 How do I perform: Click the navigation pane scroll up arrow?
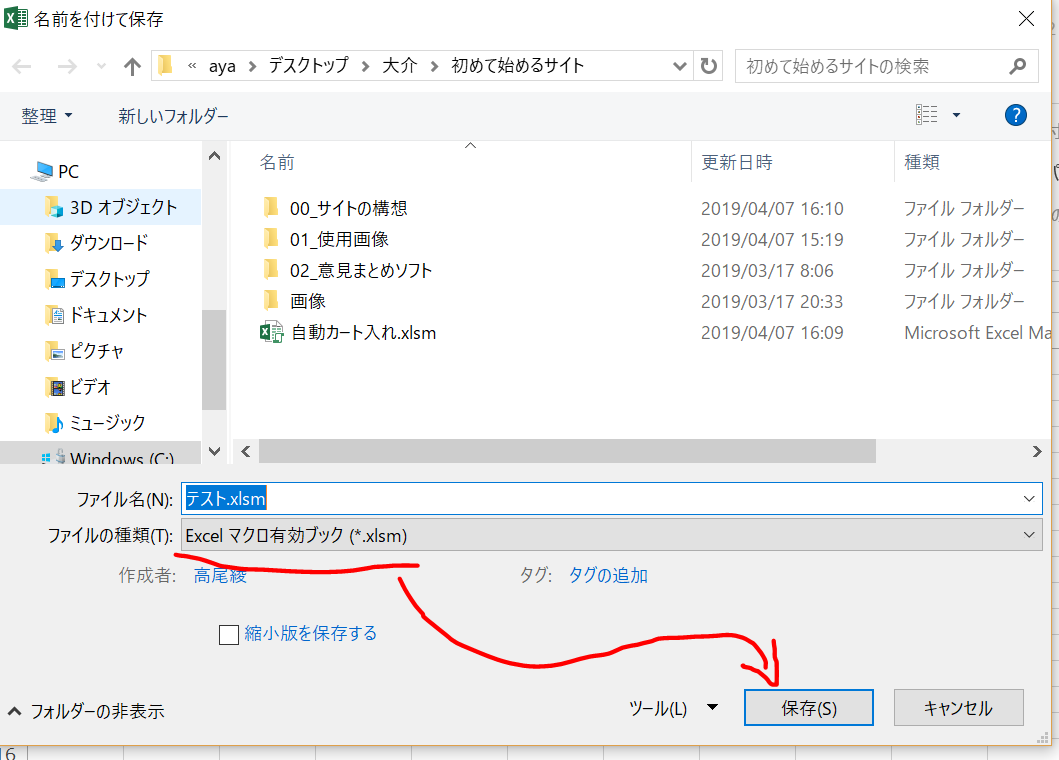(215, 157)
